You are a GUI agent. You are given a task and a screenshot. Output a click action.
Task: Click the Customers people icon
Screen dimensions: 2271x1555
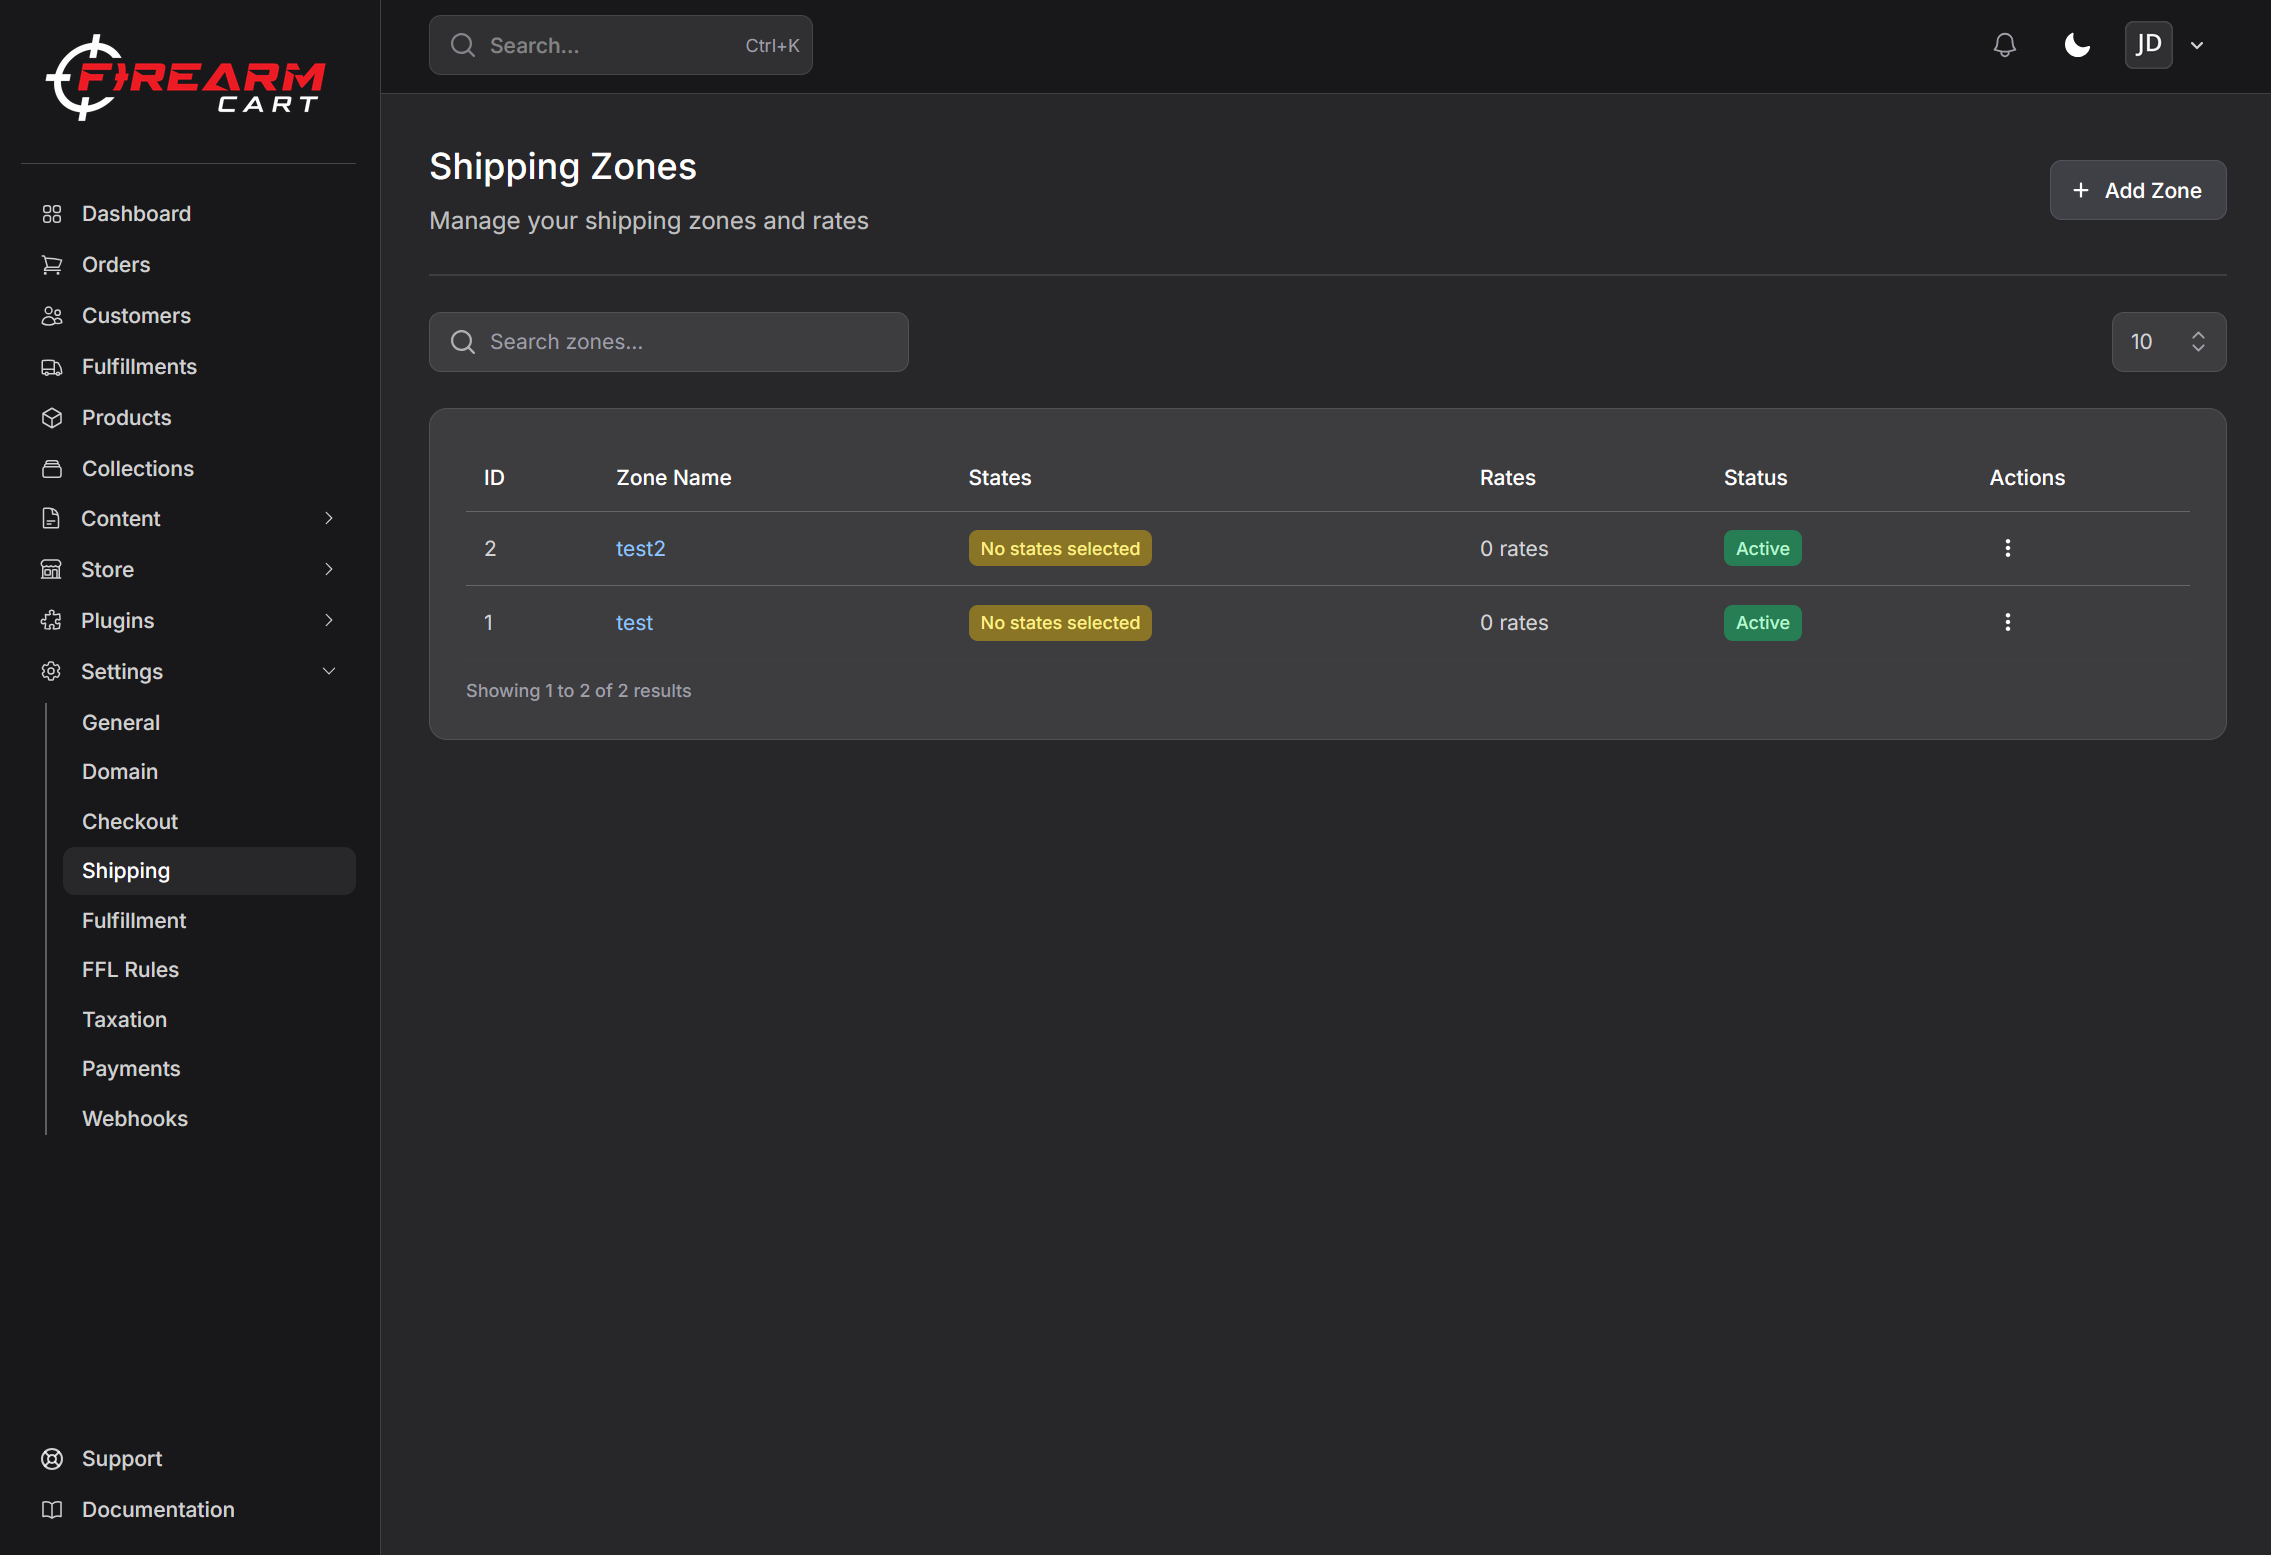pyautogui.click(x=52, y=316)
